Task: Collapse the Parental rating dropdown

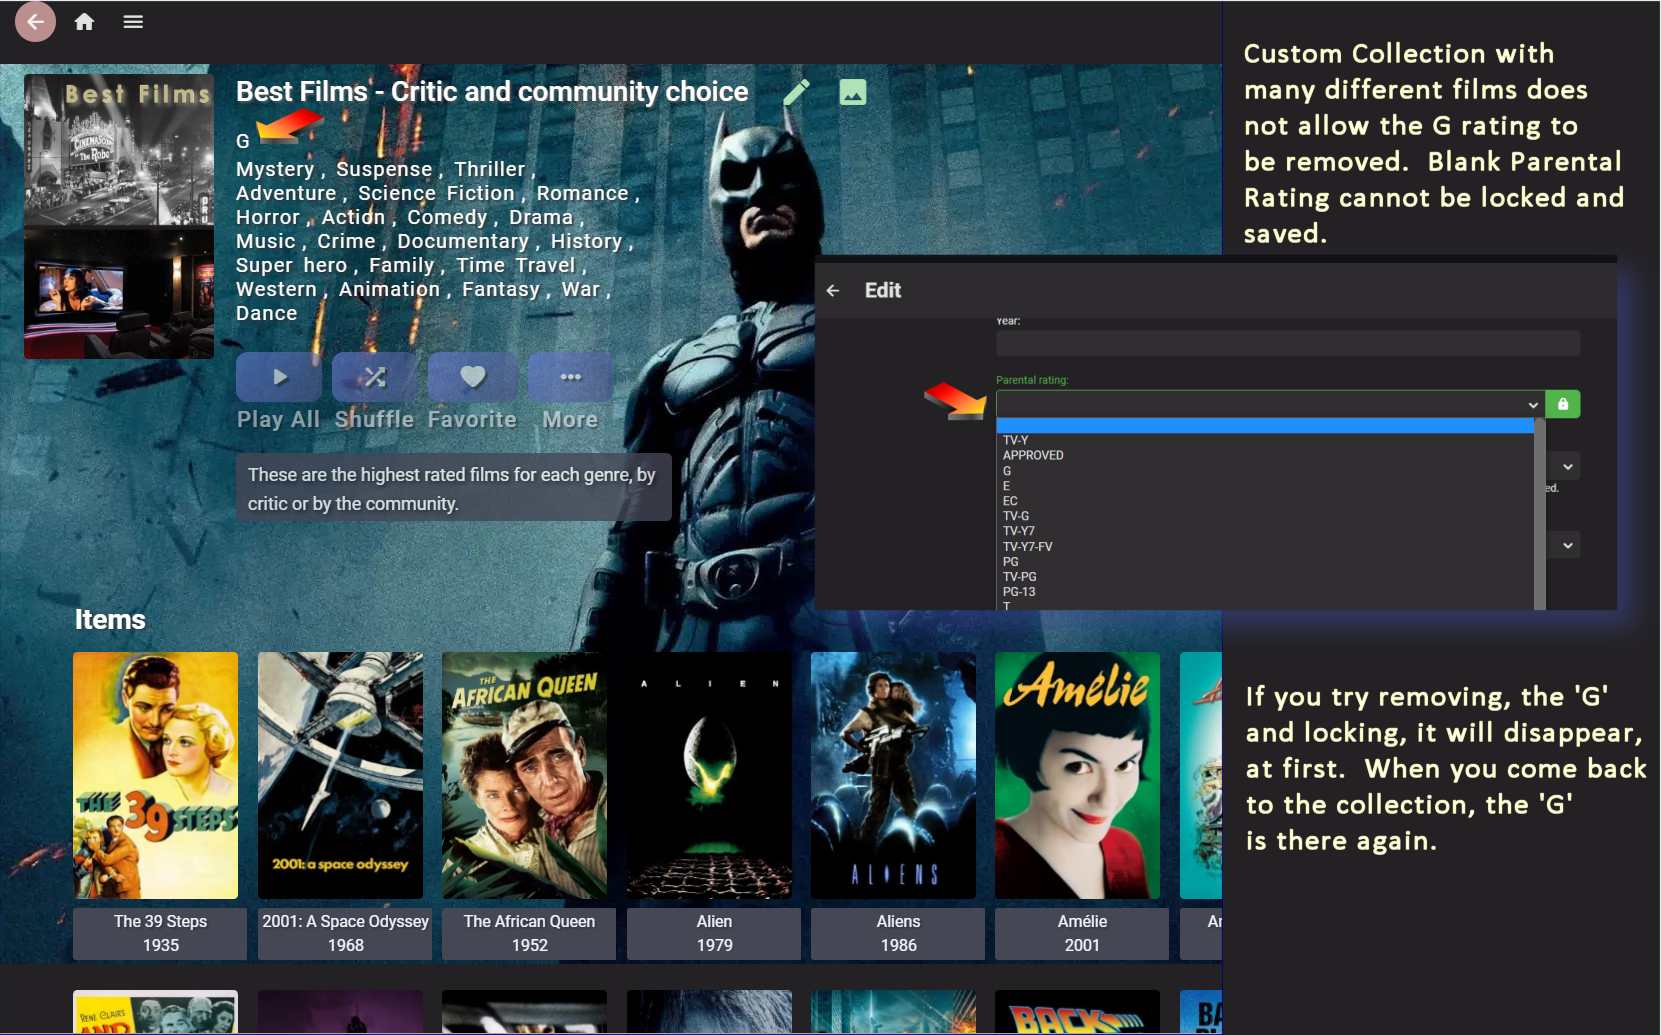Action: click(1531, 405)
